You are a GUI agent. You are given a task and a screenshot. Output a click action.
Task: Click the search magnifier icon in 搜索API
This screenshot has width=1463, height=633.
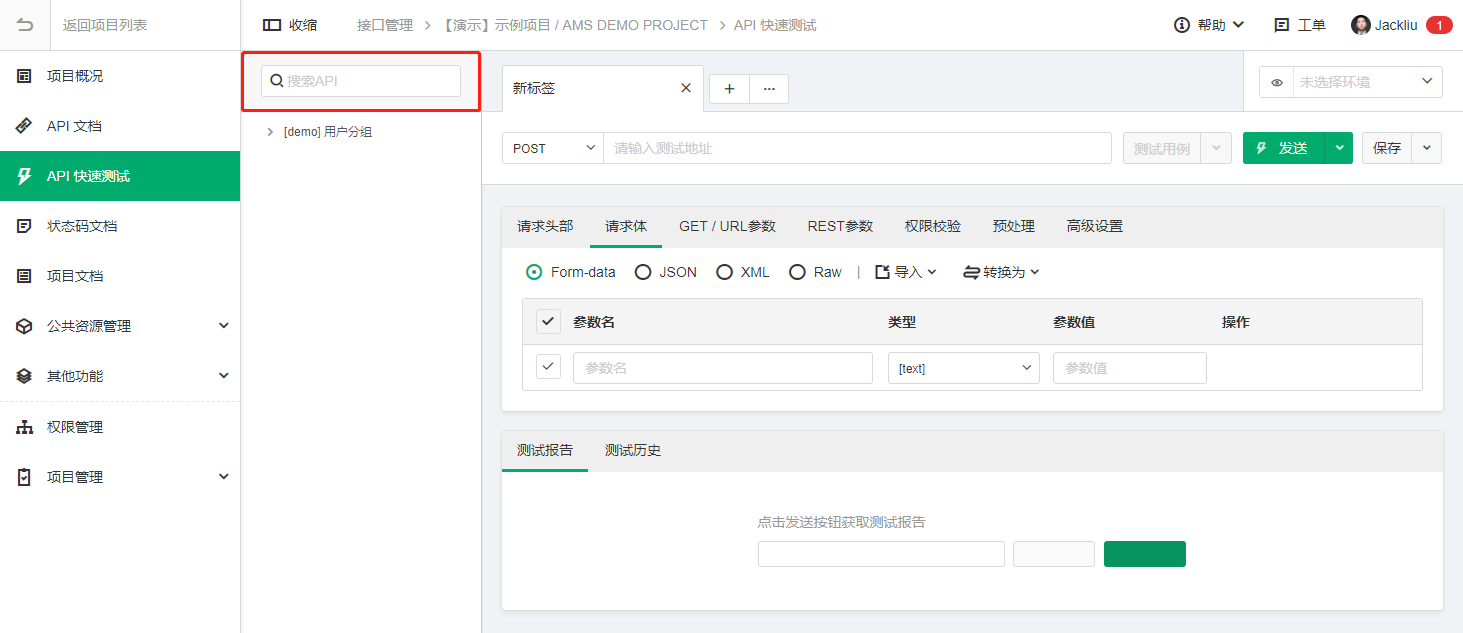click(x=277, y=81)
